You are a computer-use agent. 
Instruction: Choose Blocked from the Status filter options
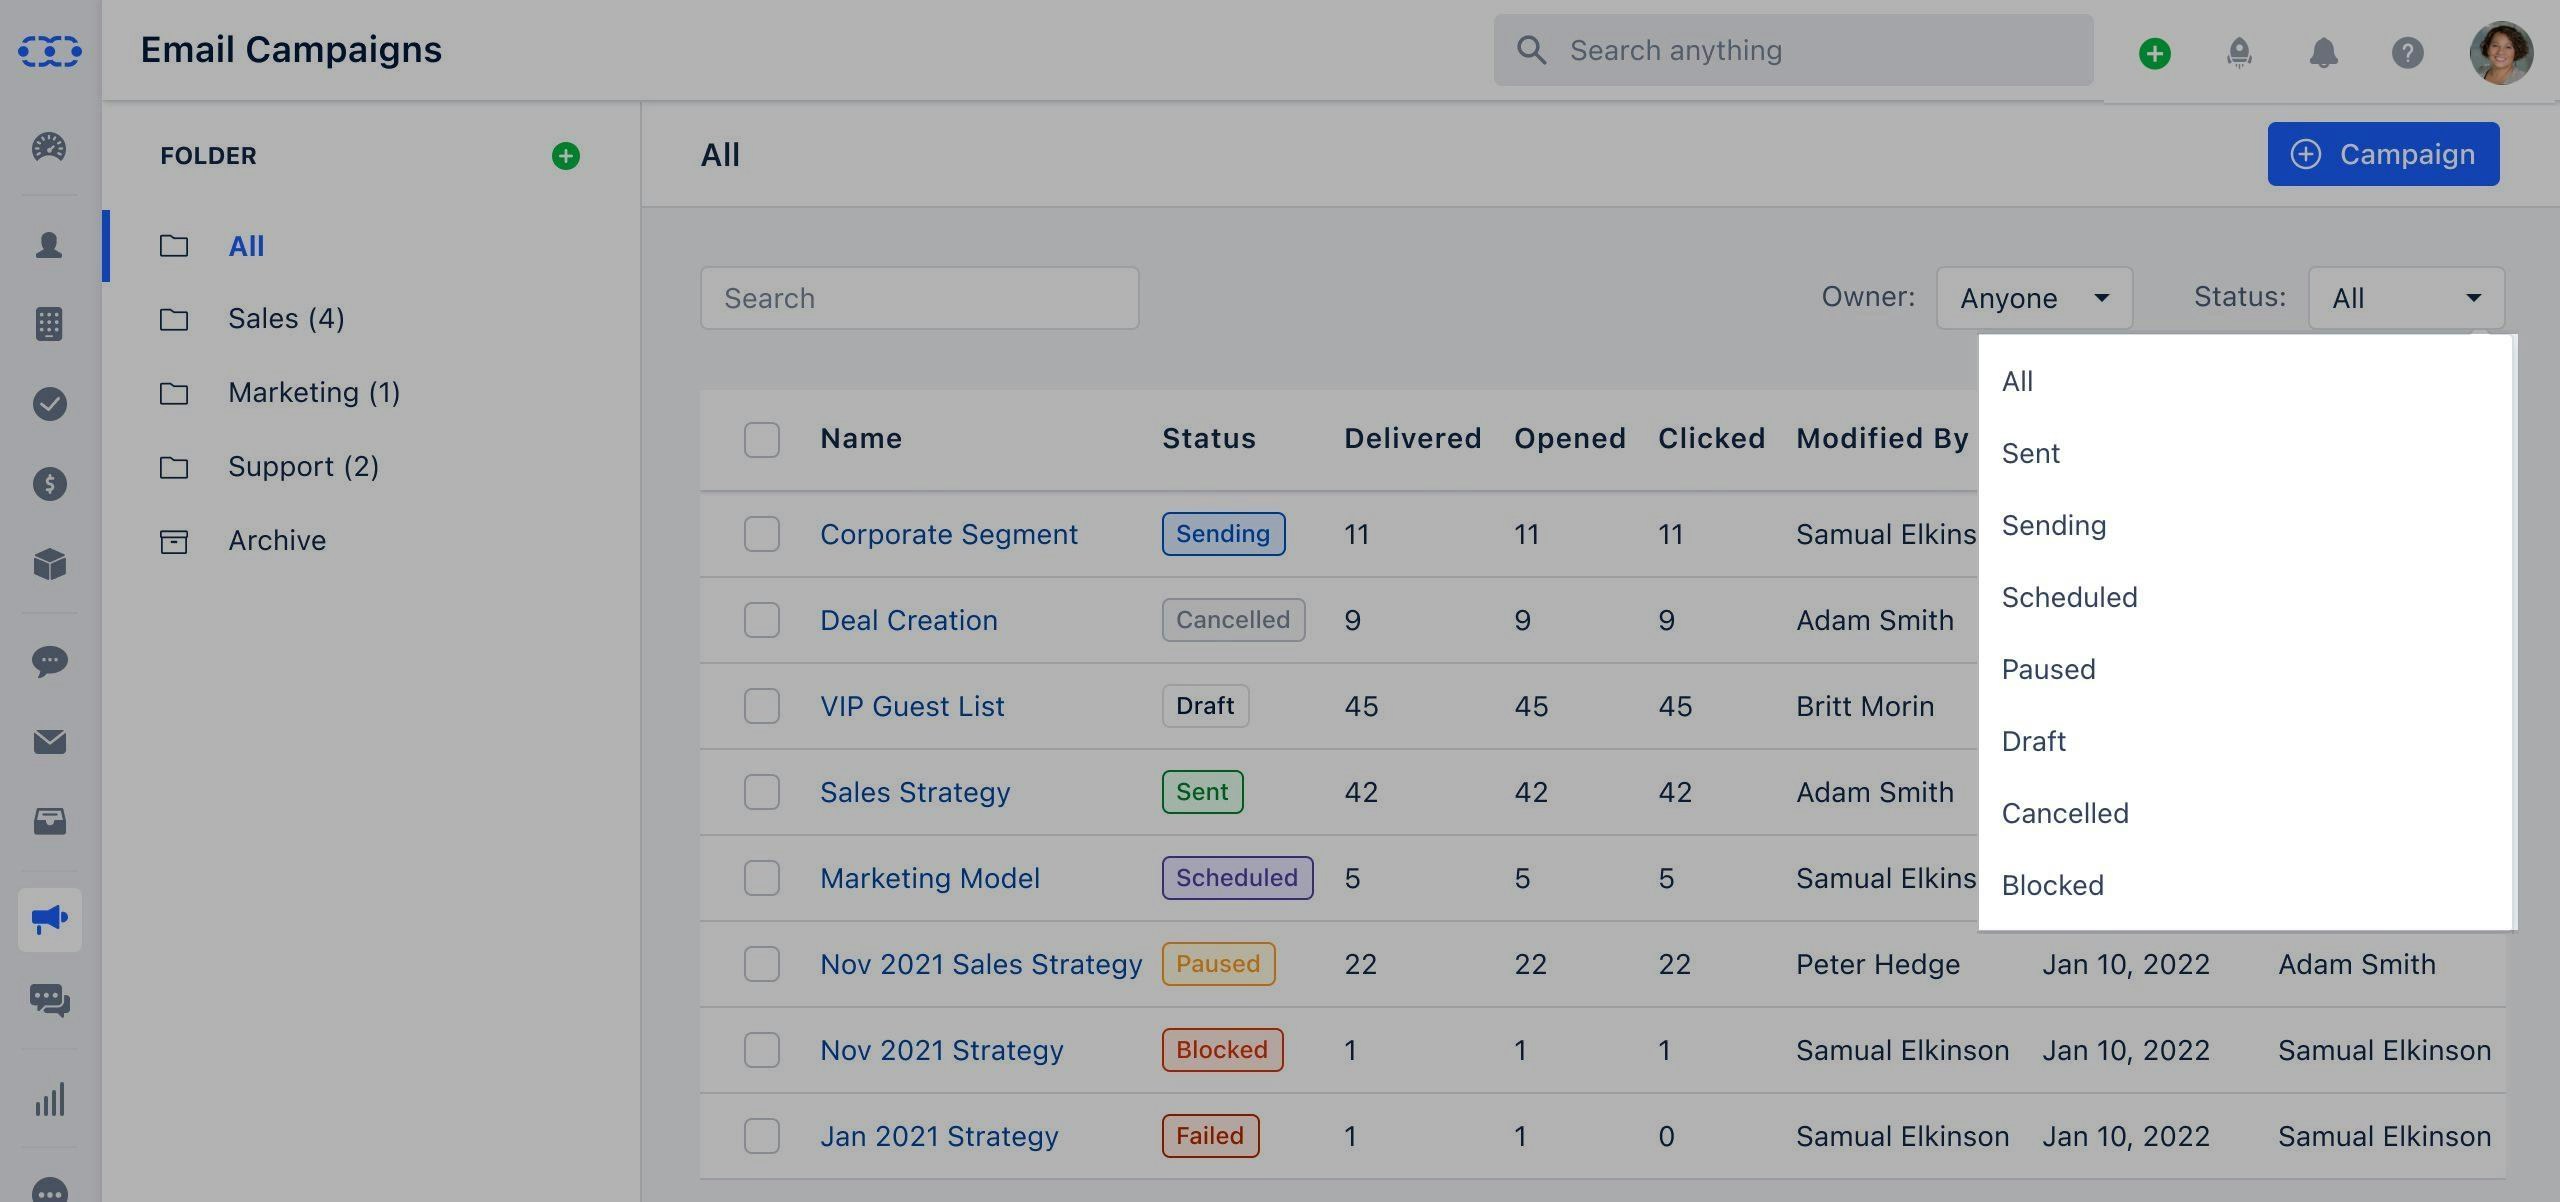pos(2052,885)
